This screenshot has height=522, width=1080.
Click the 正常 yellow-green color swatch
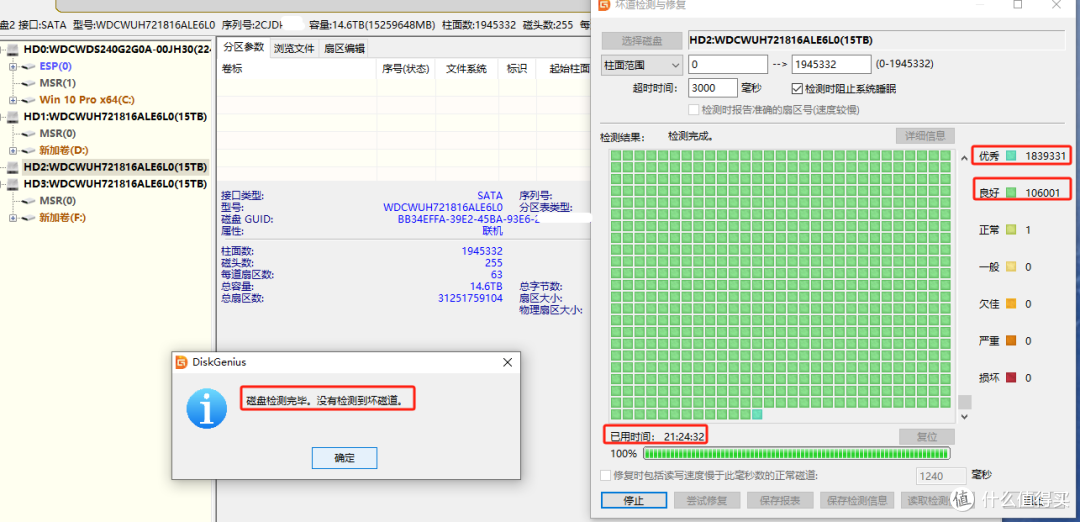(x=1010, y=230)
